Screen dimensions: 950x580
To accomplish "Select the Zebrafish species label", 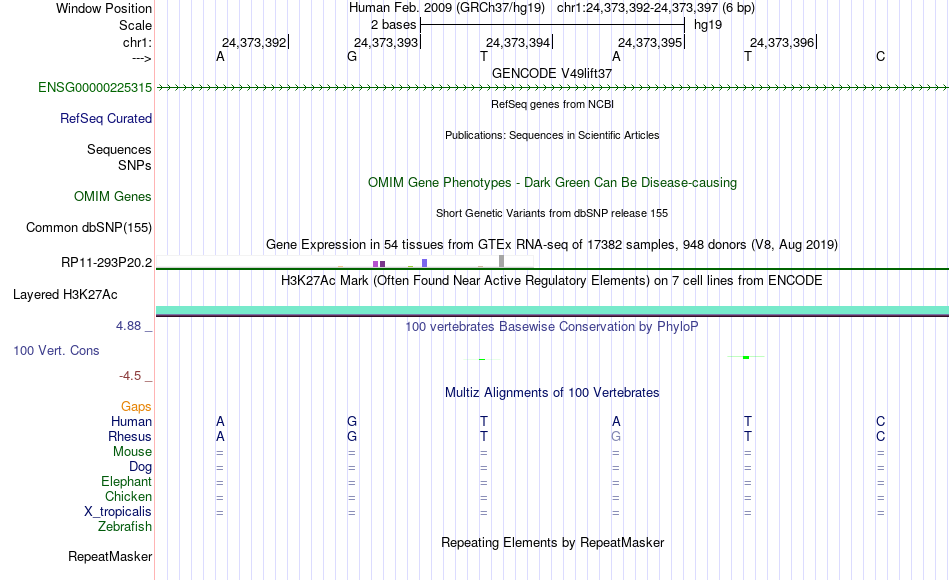I will 125,527.
